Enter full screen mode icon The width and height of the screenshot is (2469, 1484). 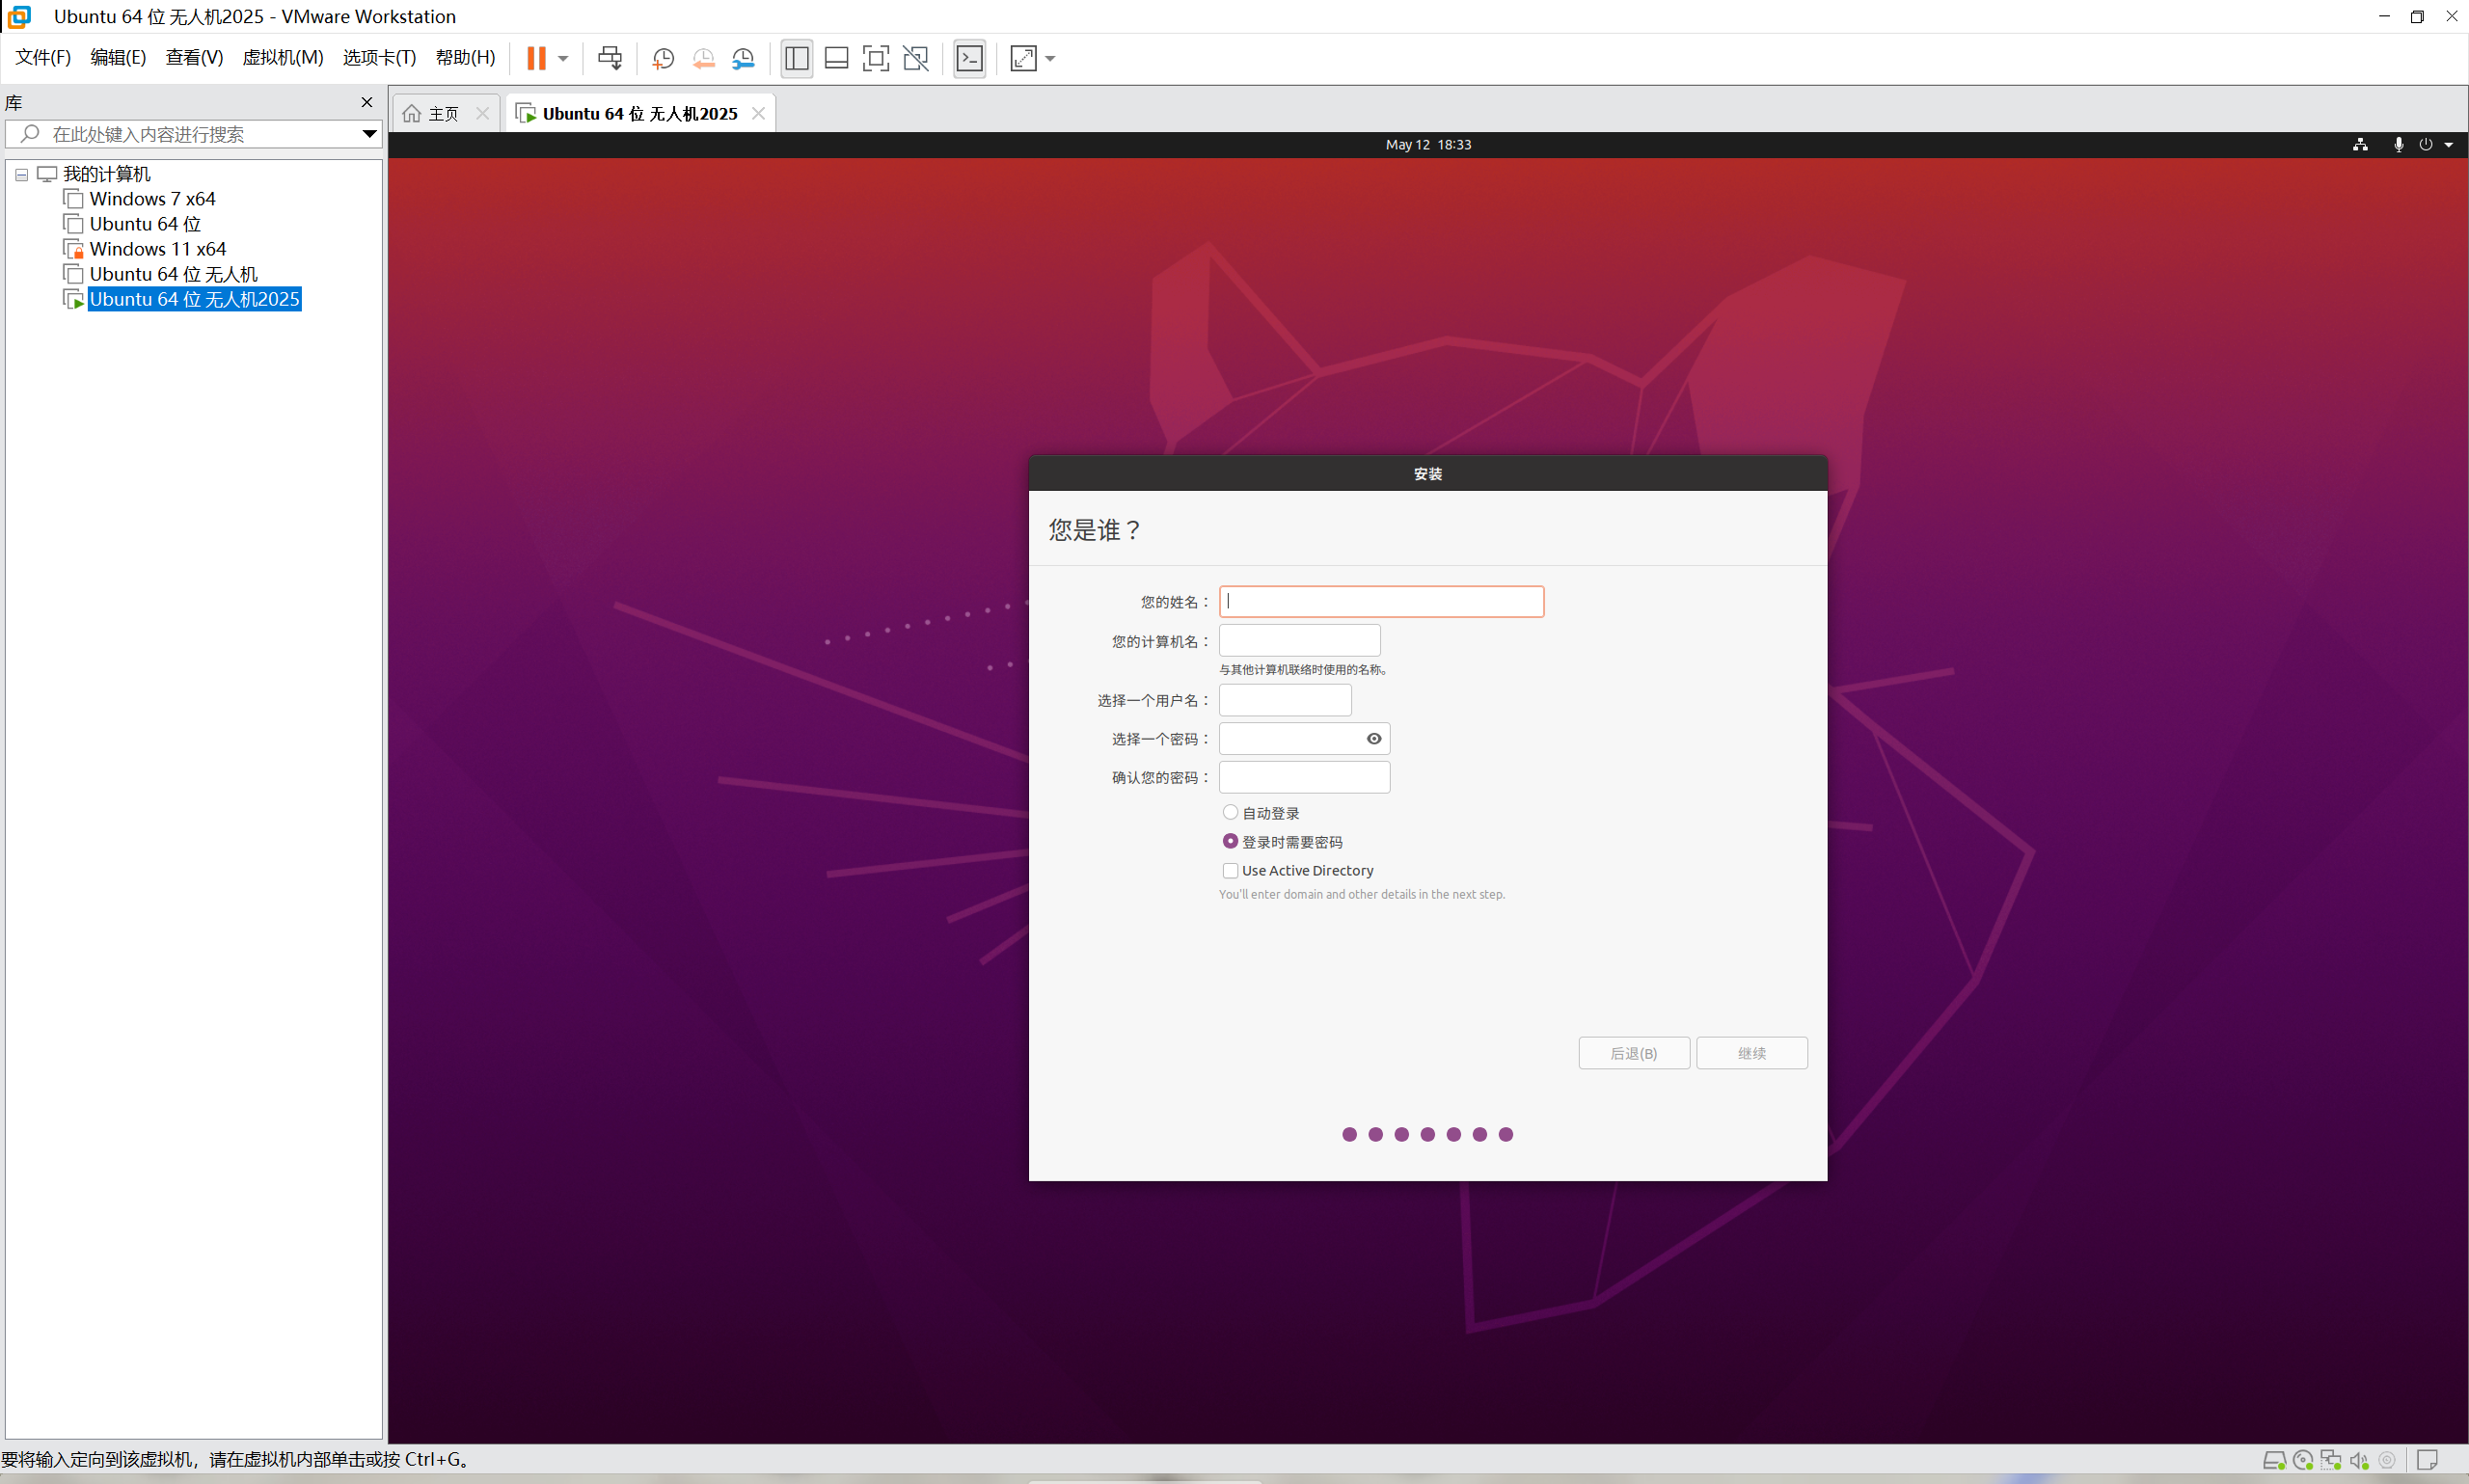876,58
